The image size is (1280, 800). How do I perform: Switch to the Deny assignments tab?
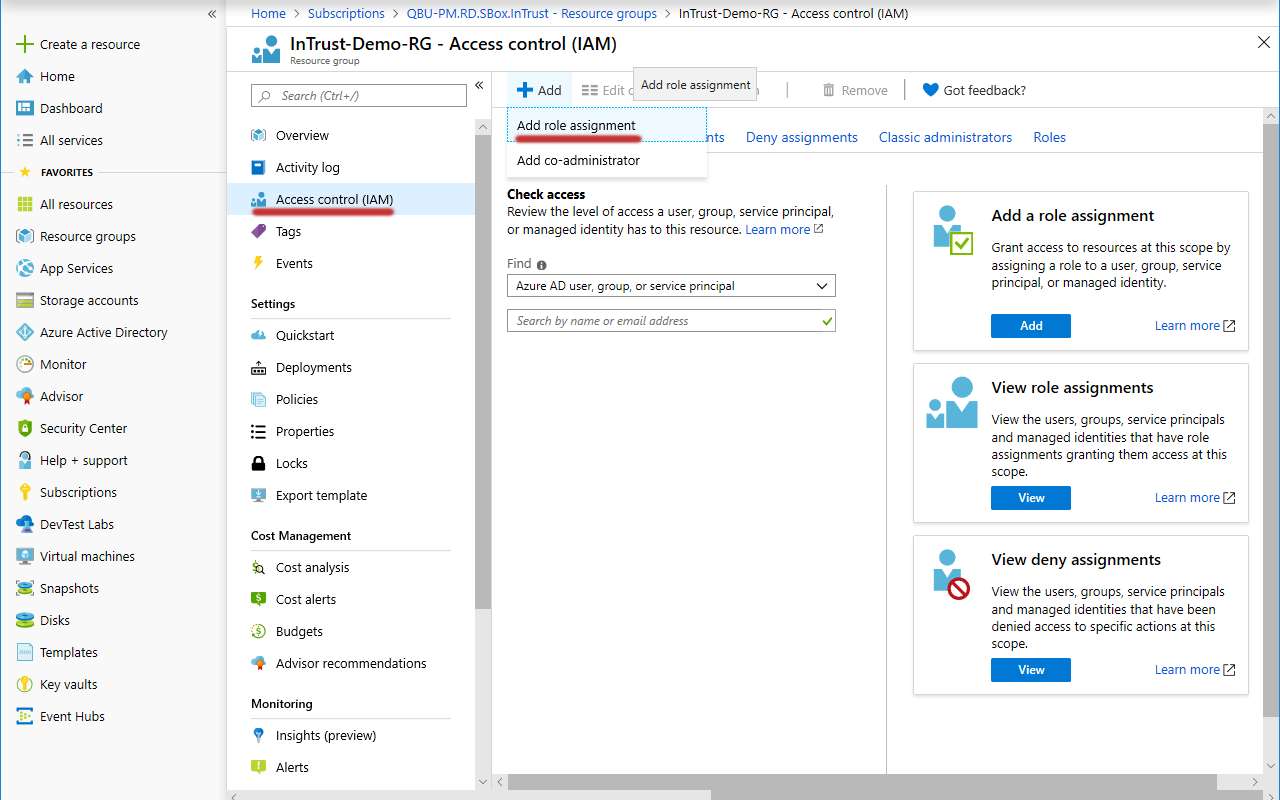pyautogui.click(x=801, y=137)
